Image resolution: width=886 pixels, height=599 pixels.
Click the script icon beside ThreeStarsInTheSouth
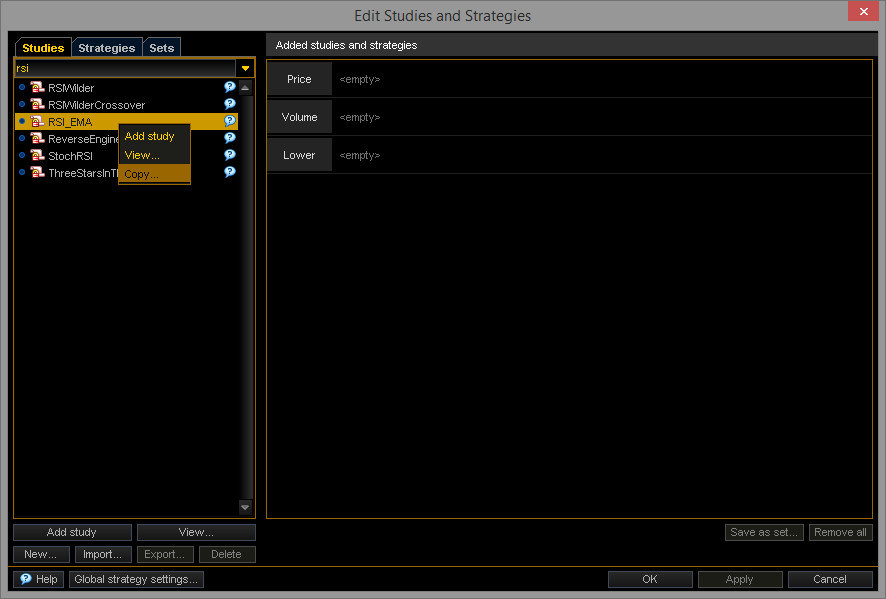tap(37, 172)
